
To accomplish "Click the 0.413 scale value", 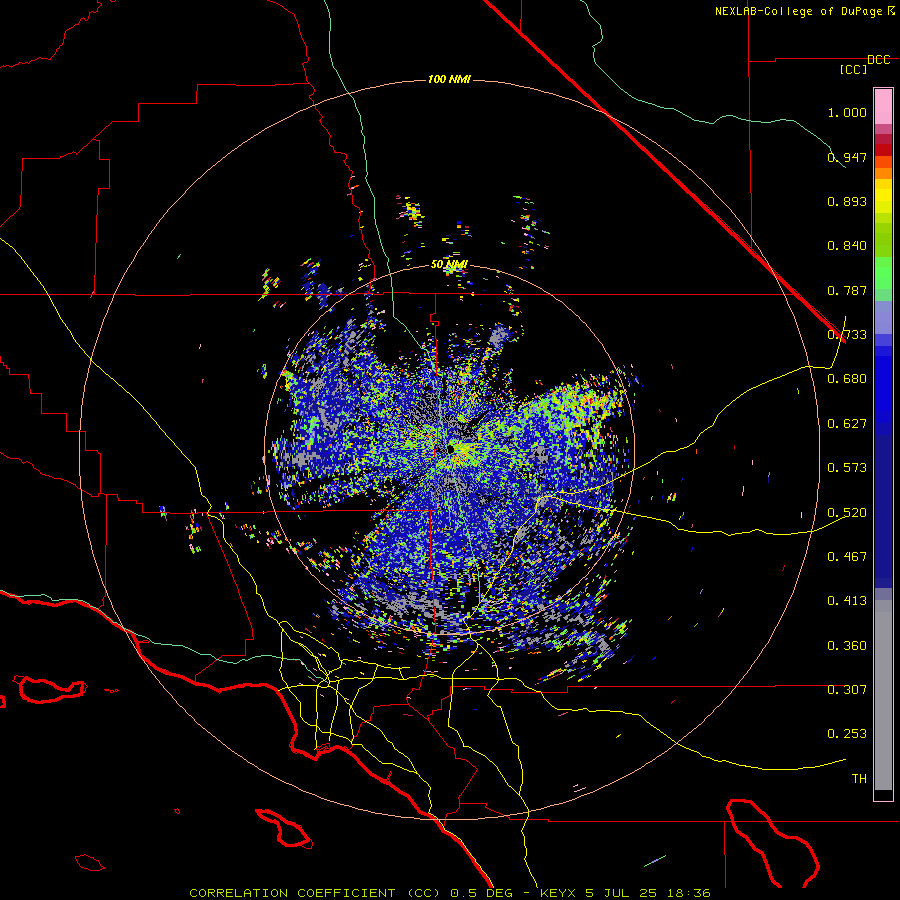I will click(847, 601).
